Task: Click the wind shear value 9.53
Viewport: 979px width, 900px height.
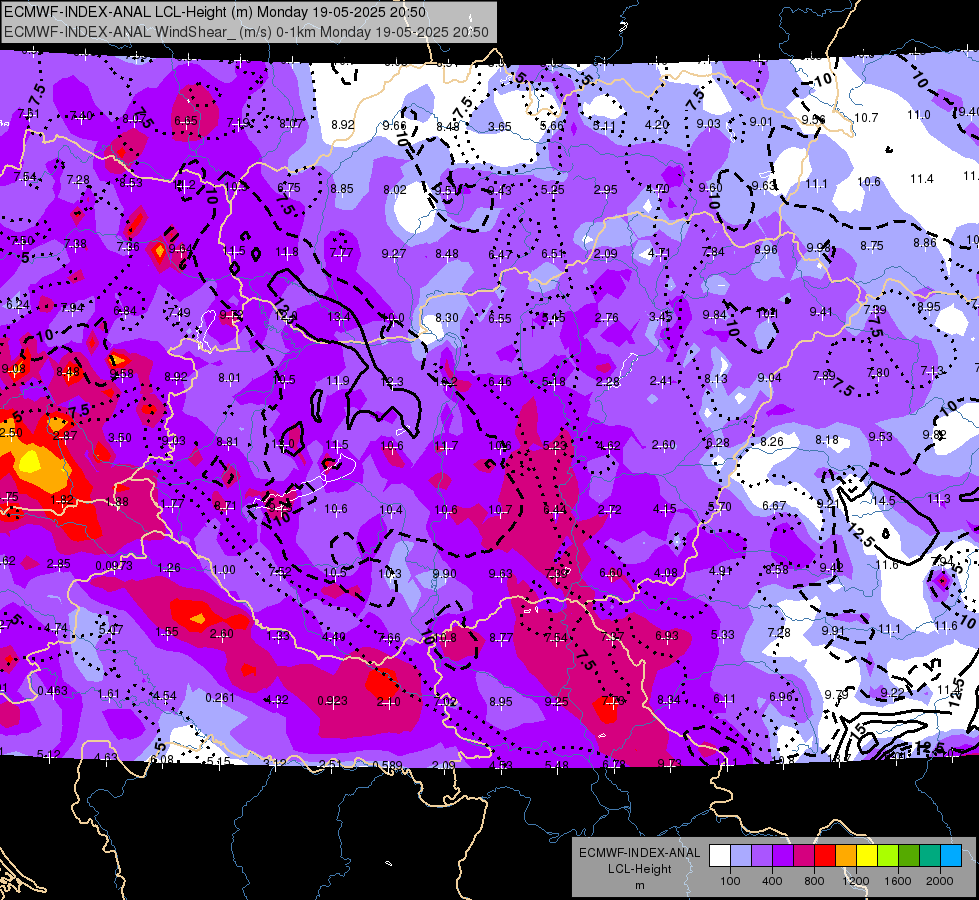Action: click(x=880, y=437)
